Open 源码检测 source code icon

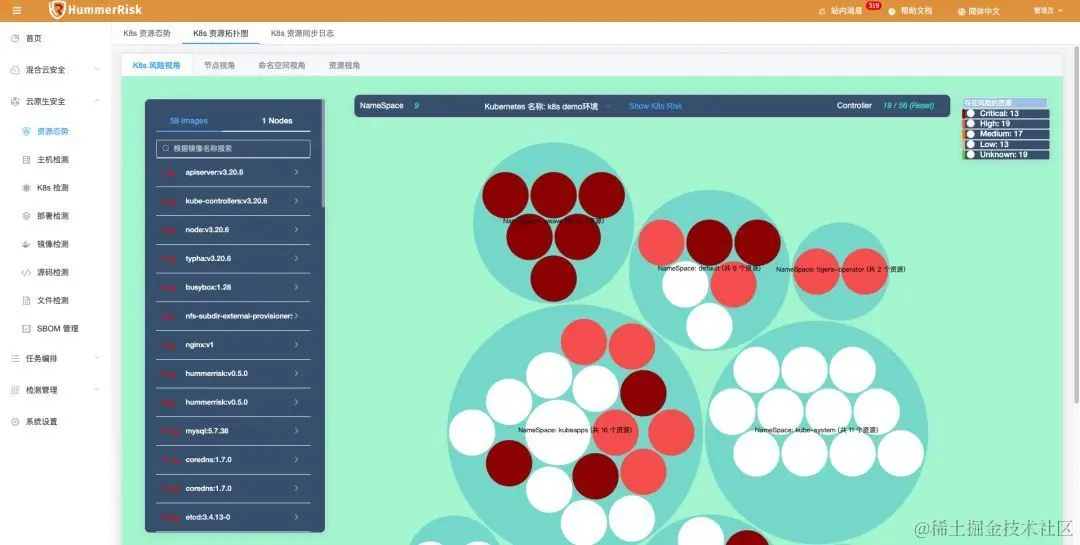coord(26,272)
